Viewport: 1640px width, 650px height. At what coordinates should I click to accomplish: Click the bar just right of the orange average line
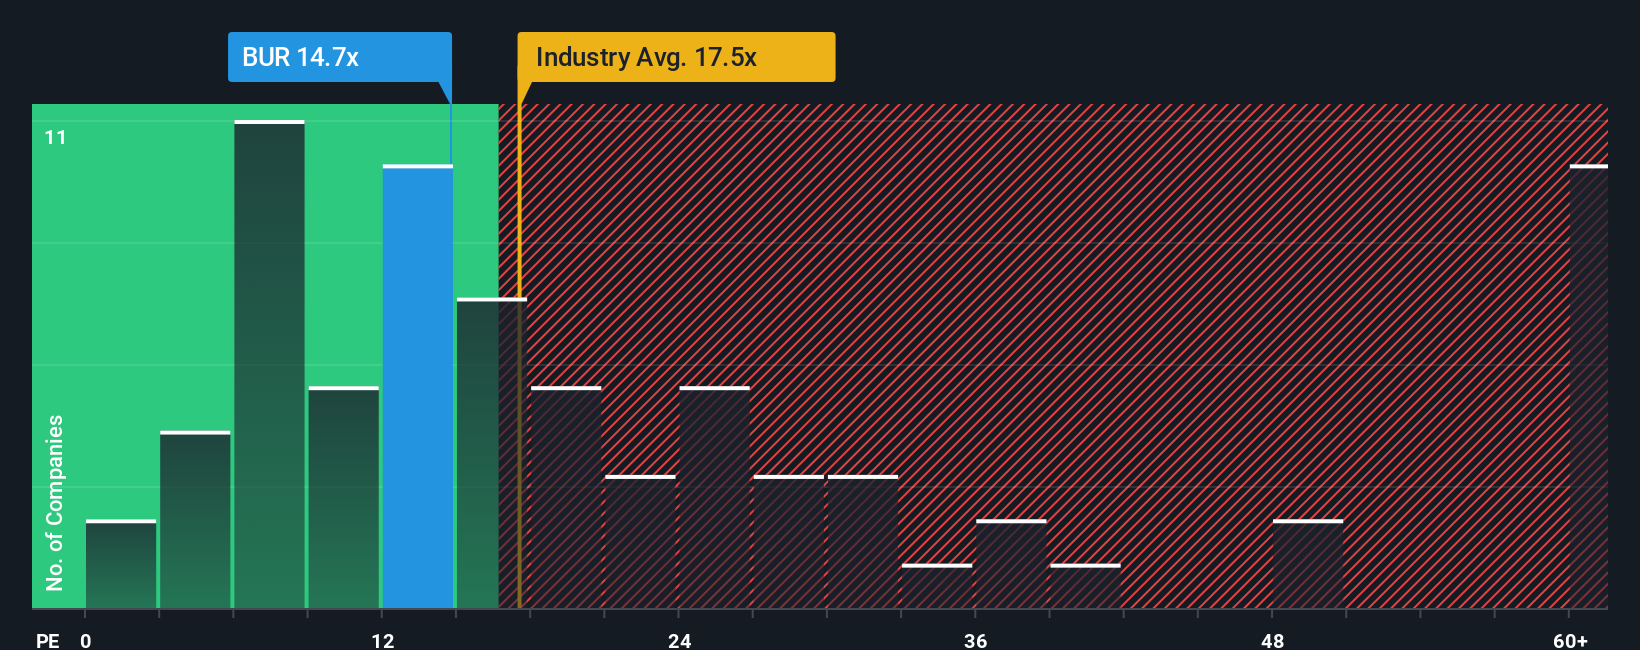tap(566, 497)
